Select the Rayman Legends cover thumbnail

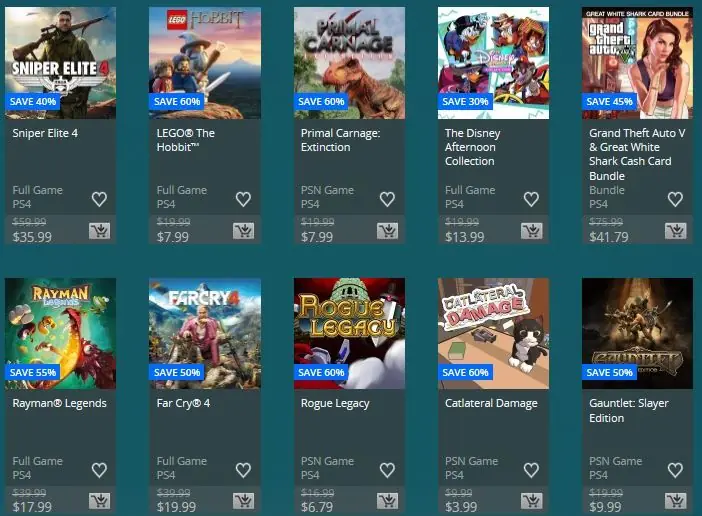click(60, 333)
